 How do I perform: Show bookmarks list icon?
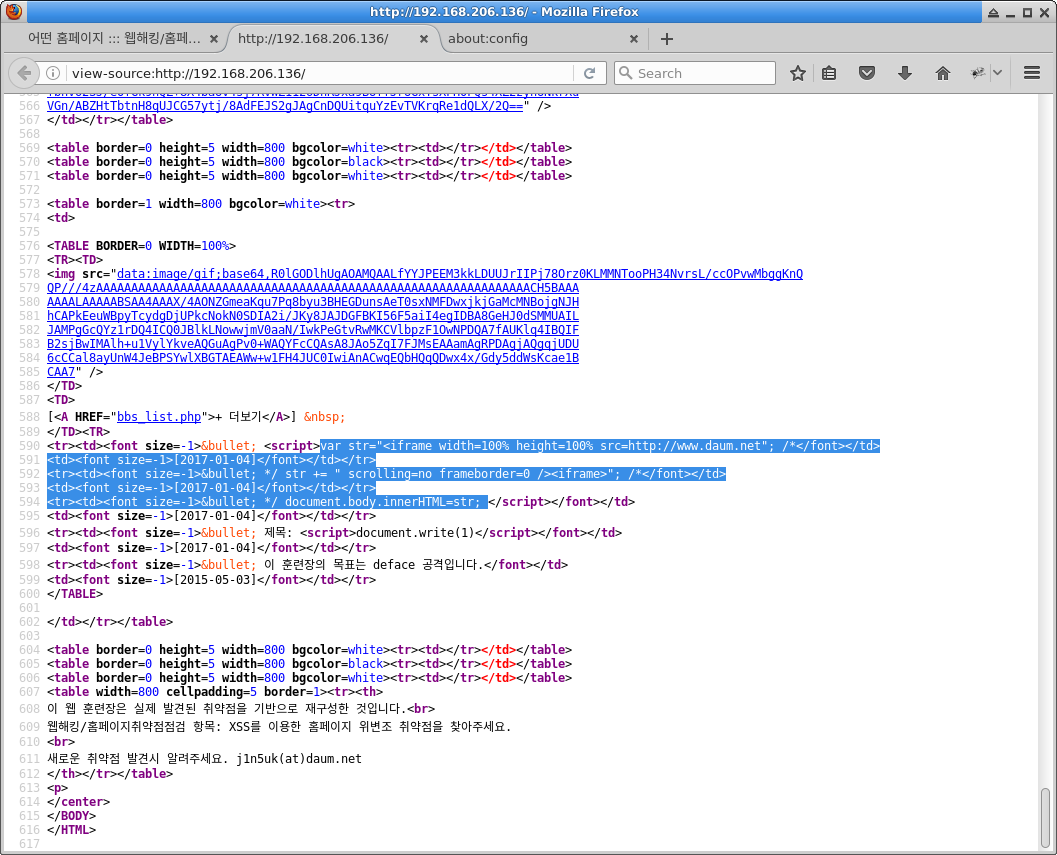829,73
